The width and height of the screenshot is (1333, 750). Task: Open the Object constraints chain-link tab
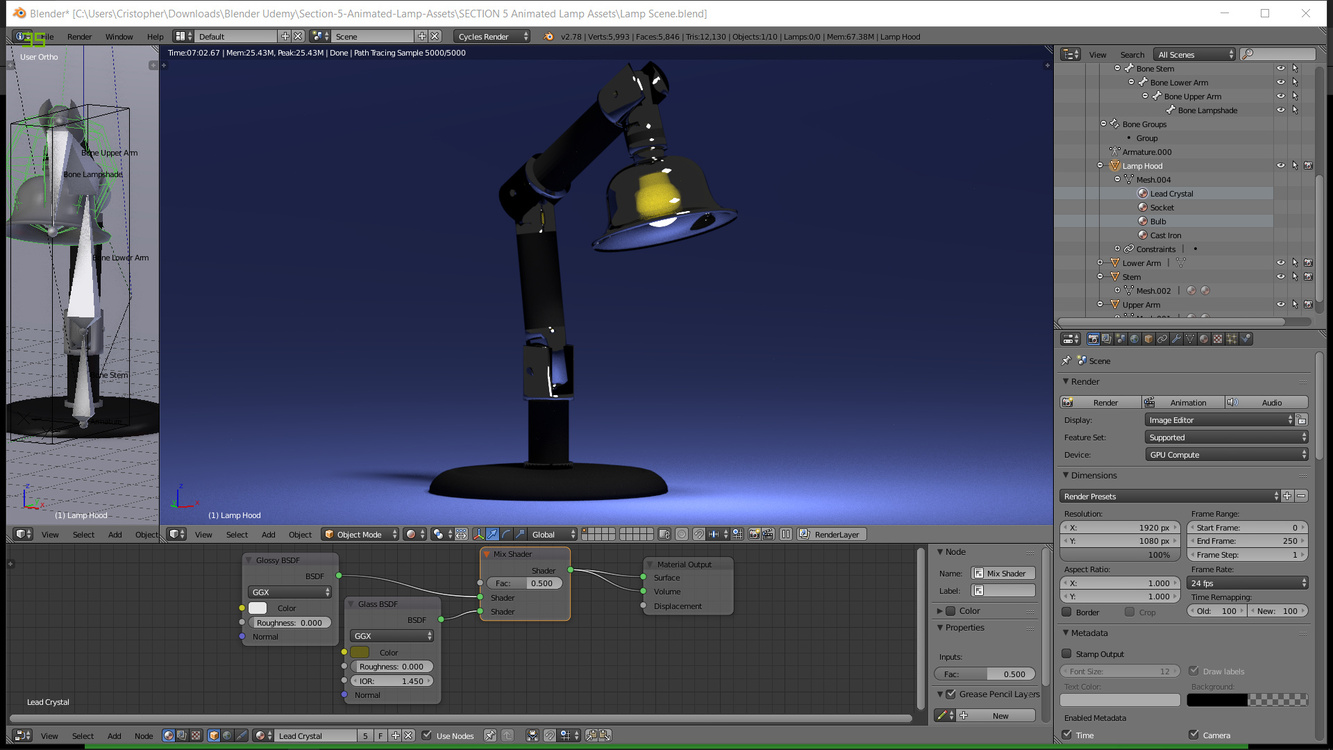tap(1162, 339)
